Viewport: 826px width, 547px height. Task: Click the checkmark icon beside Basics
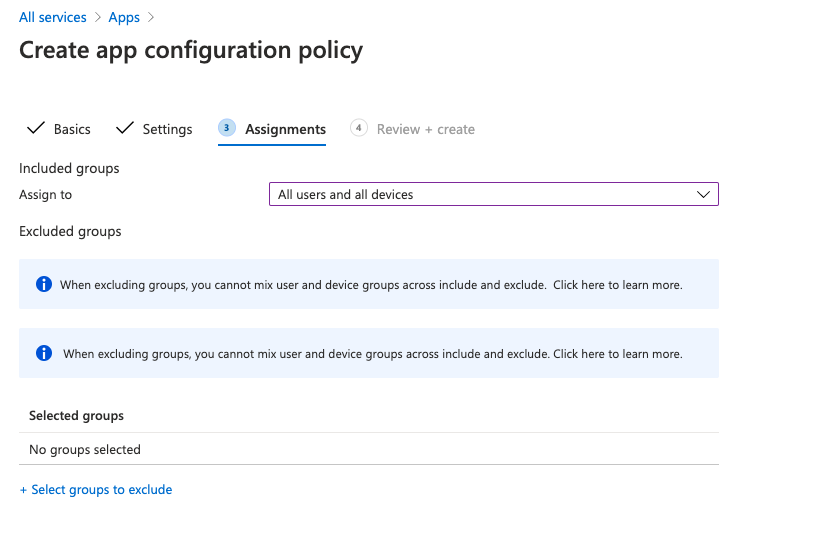[x=35, y=129]
